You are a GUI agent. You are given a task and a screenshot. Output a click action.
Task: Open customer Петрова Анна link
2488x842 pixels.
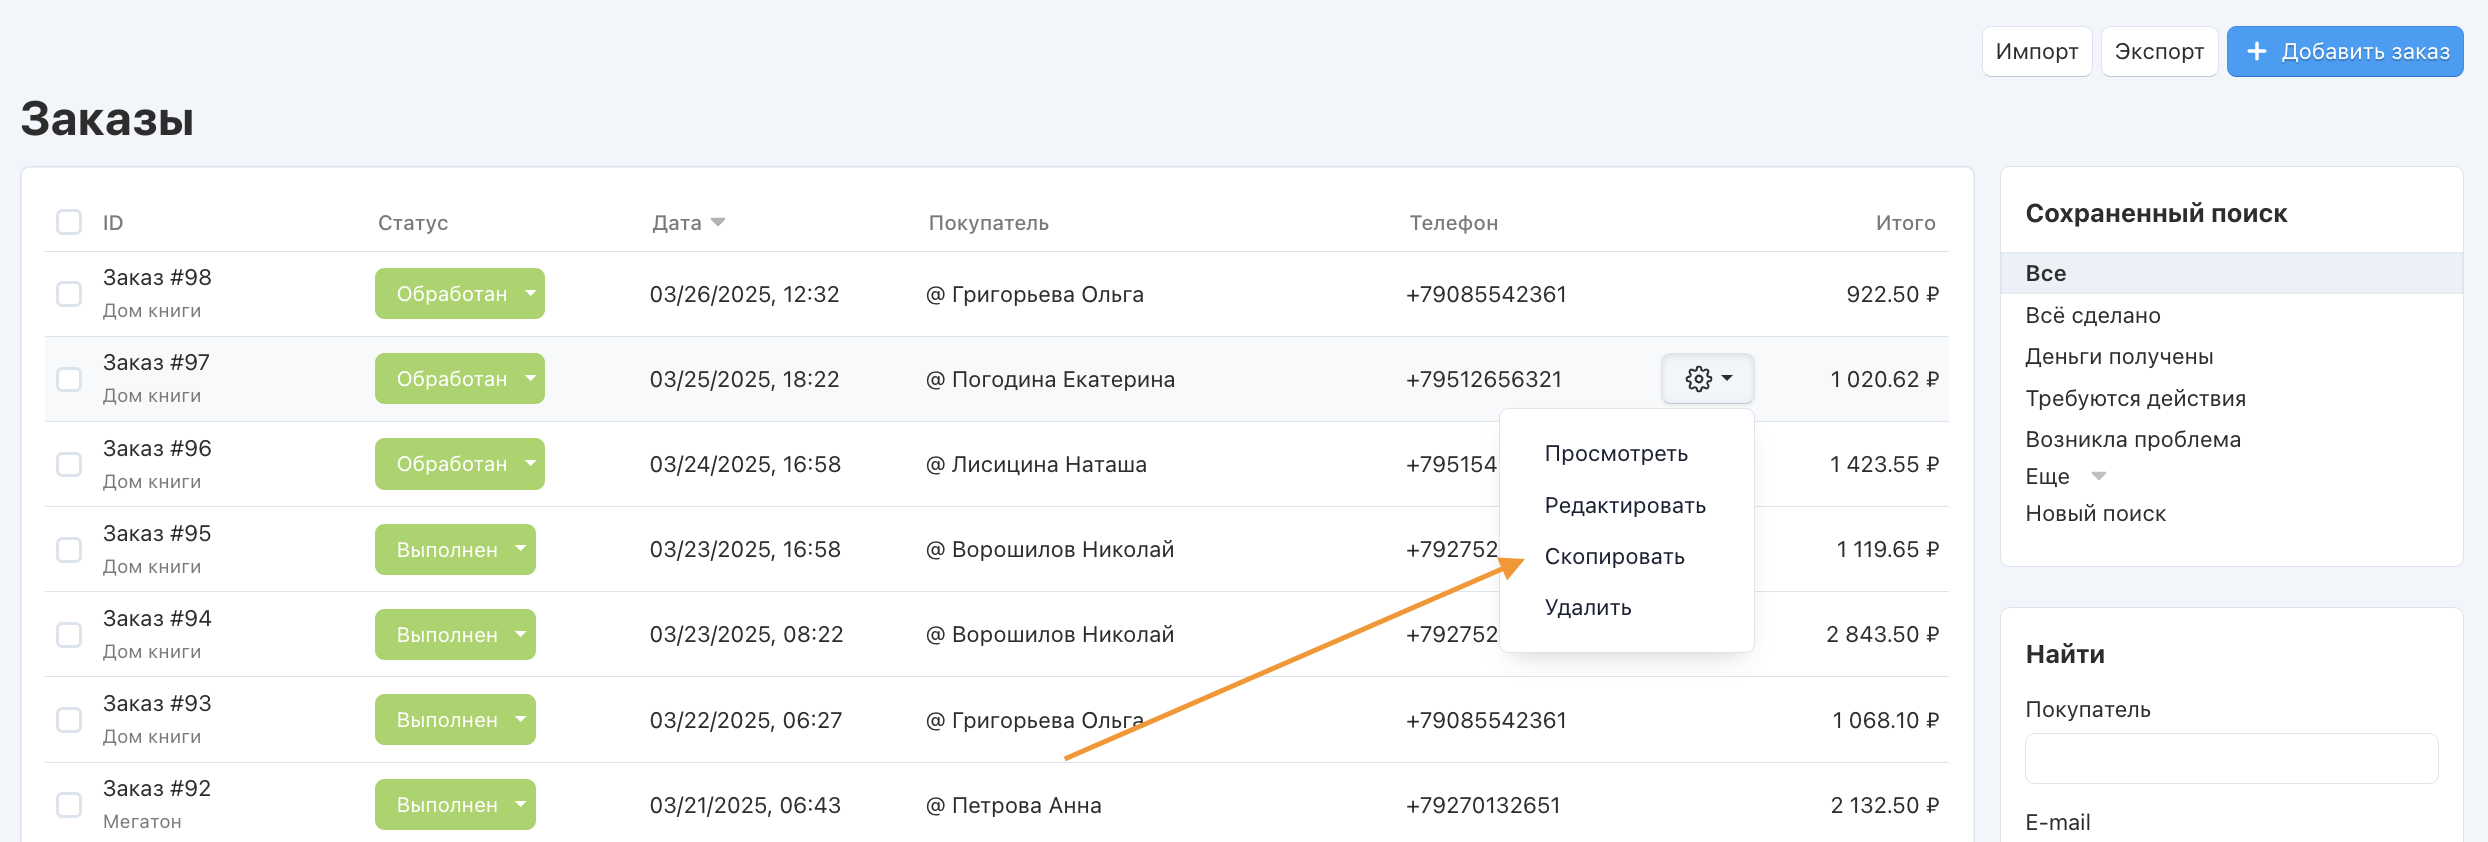coord(1026,806)
